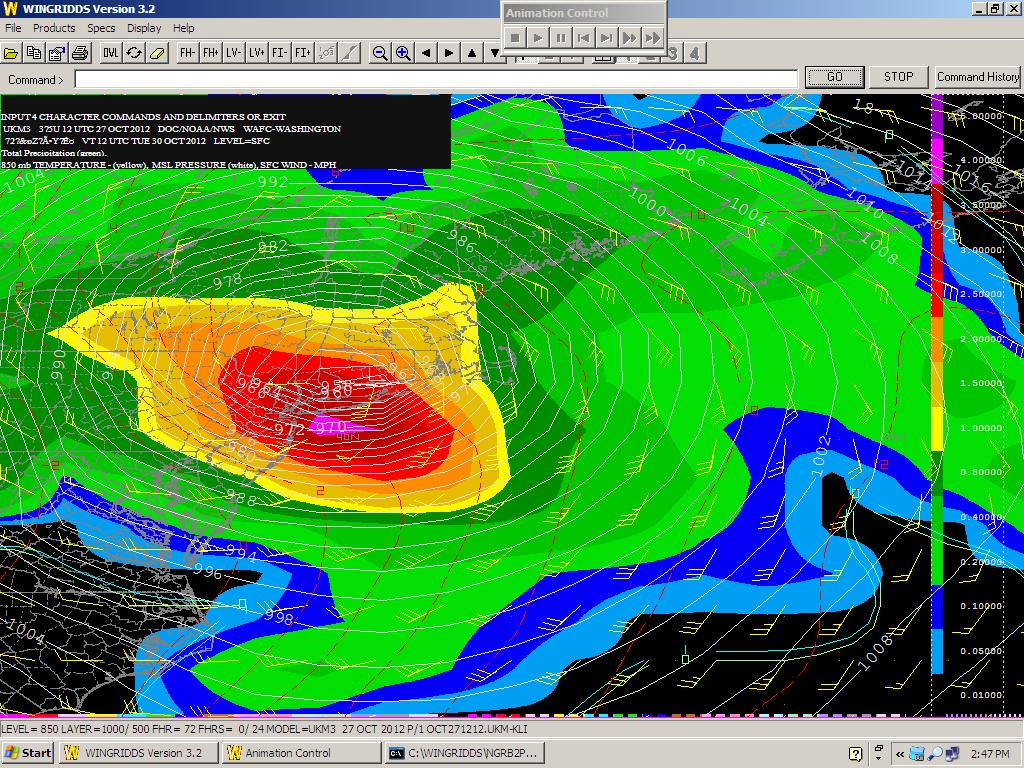Click the FH+ forecast hour forward button
This screenshot has width=1024, height=768.
coord(210,53)
